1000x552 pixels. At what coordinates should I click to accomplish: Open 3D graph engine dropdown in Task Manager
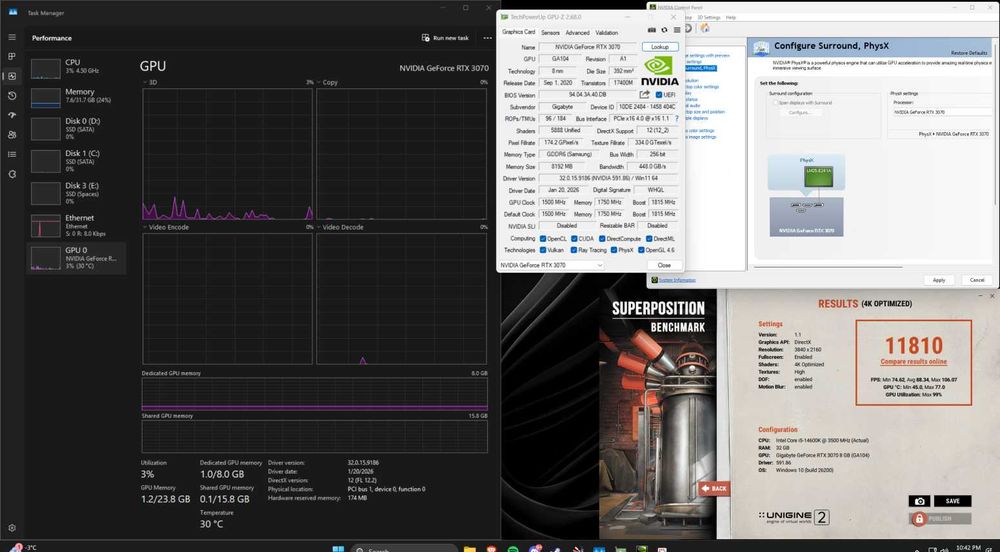pos(149,82)
